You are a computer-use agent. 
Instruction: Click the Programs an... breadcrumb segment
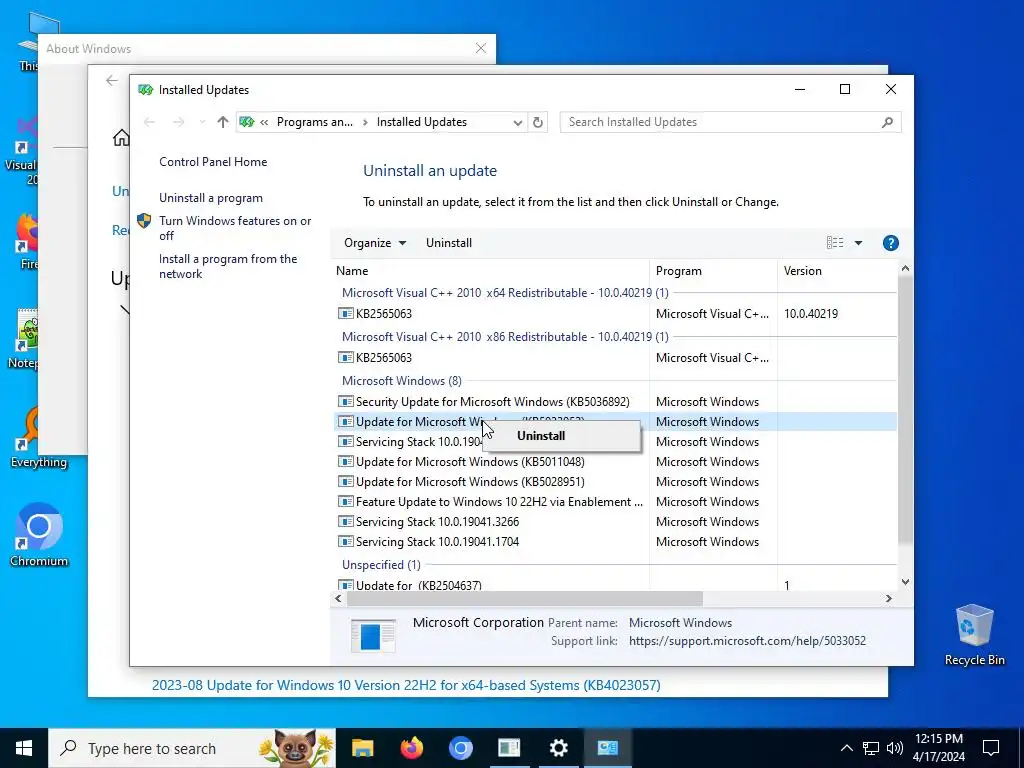coord(314,122)
